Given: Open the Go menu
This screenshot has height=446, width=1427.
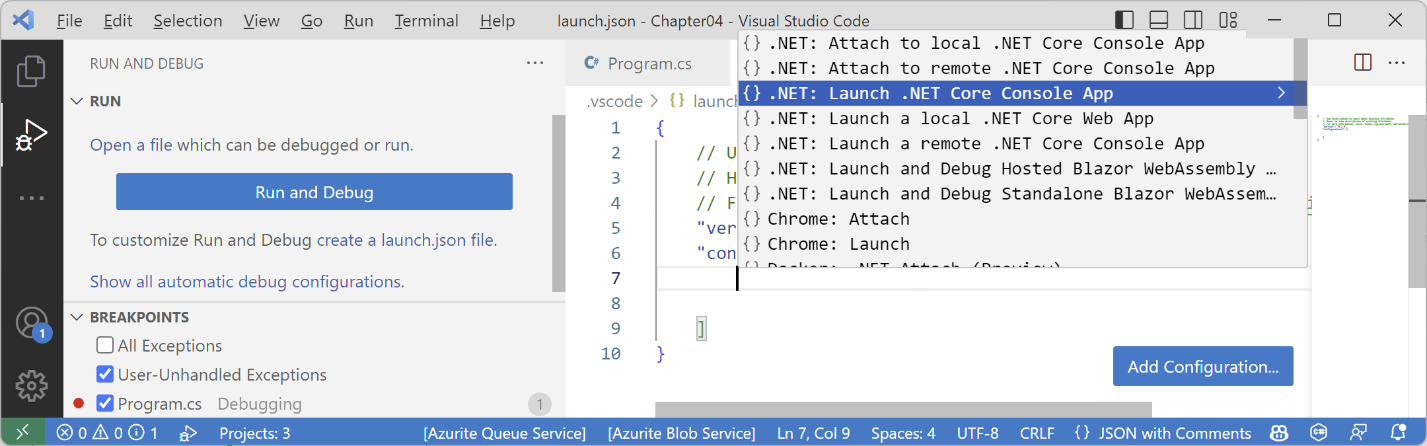Looking at the screenshot, I should [312, 20].
